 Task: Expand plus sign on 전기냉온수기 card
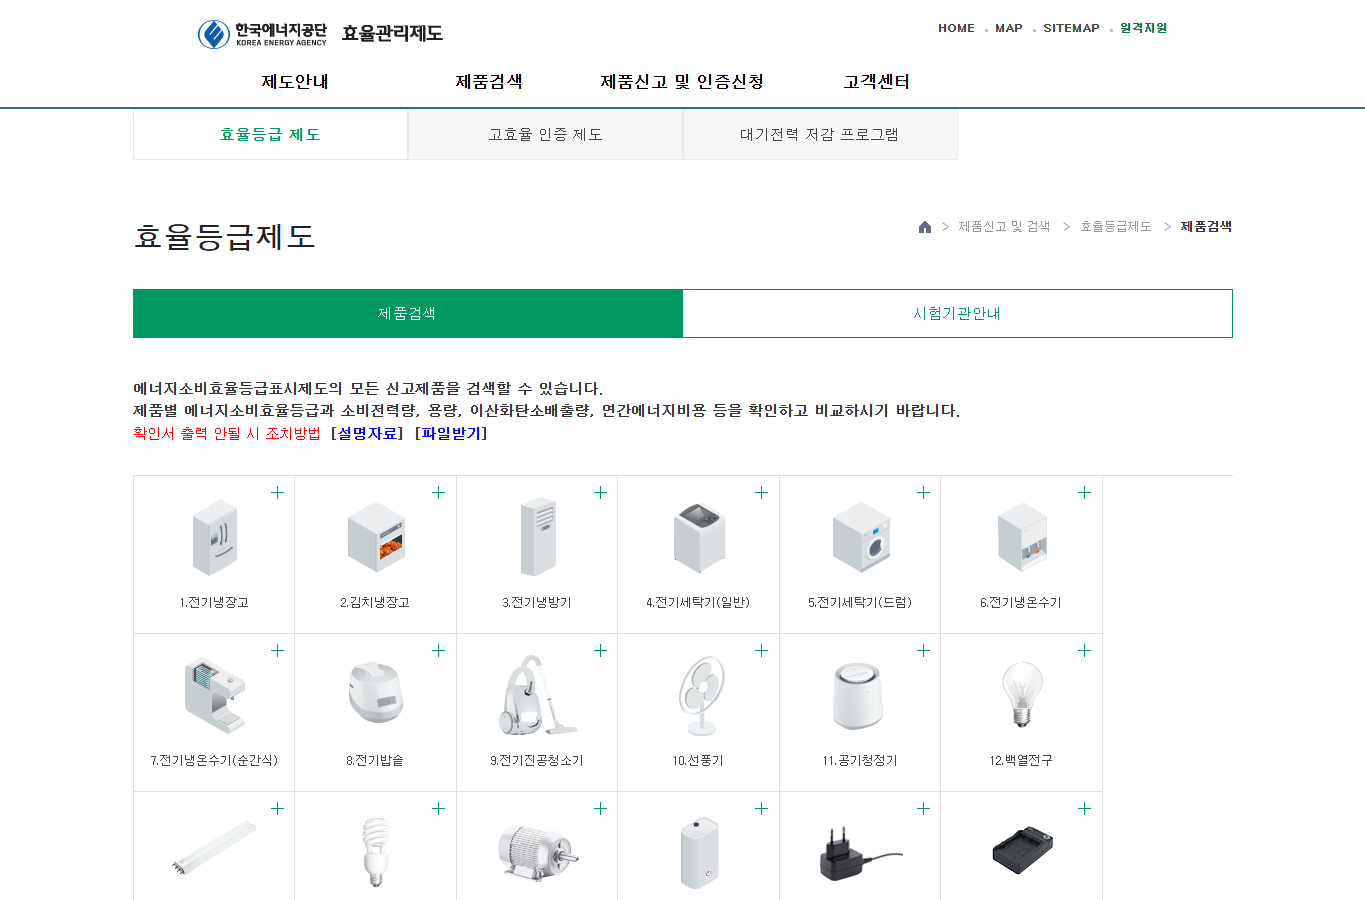(1084, 492)
